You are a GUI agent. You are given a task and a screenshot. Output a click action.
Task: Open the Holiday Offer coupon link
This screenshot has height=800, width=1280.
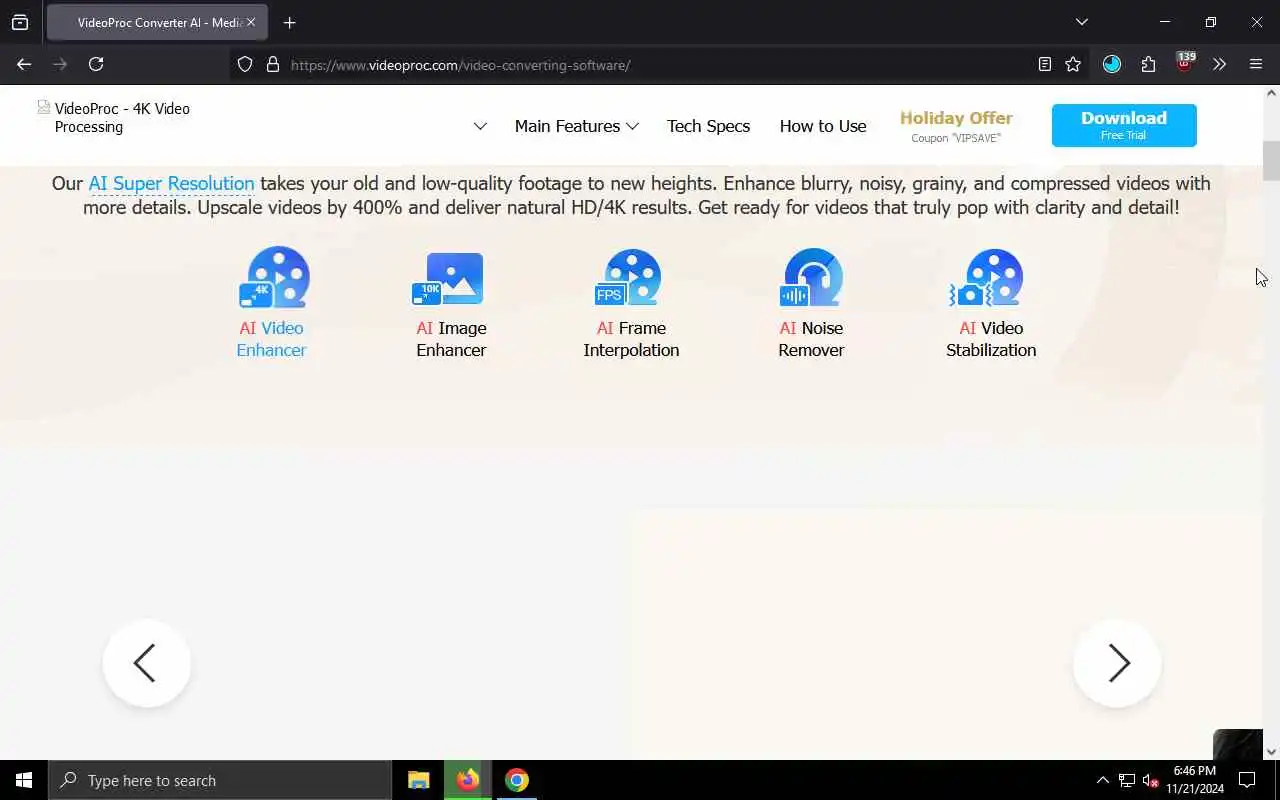tap(956, 126)
